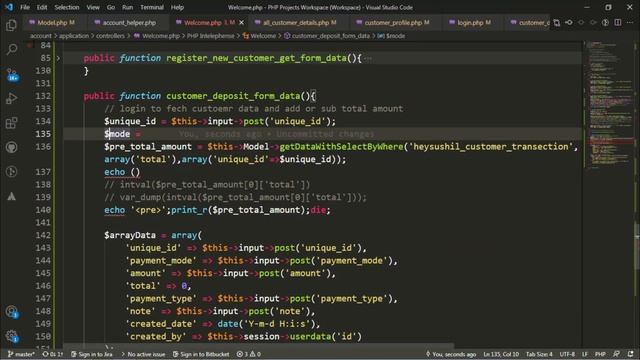Open the Atlassian triangle icon in activity bar
This screenshot has width=640, height=360.
[11, 196]
